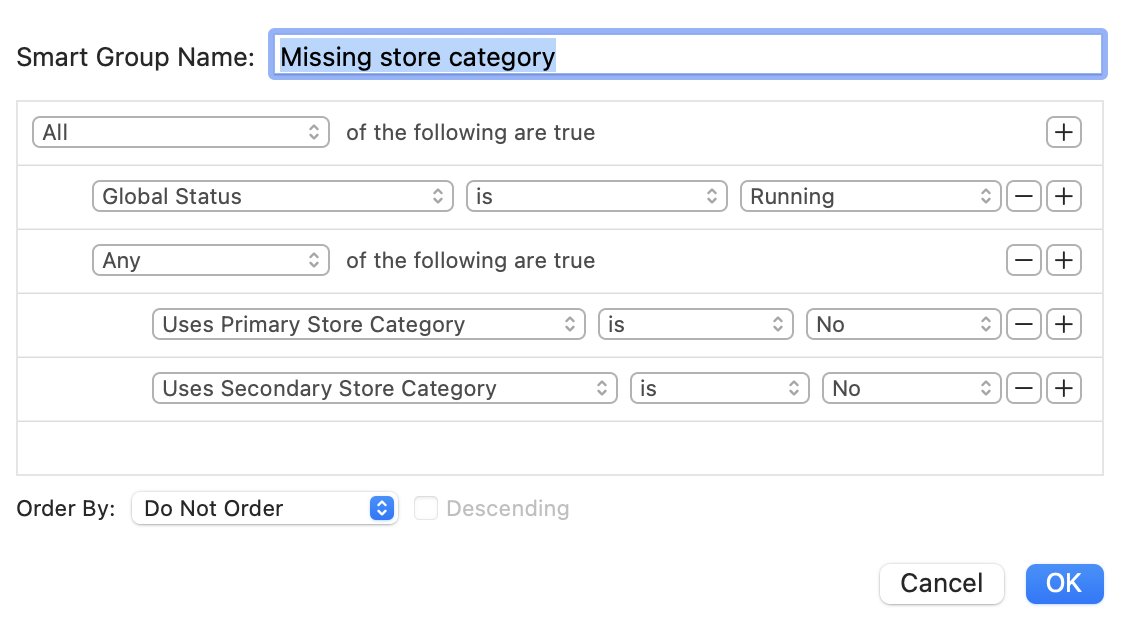Change the Running status value dropdown
The height and width of the screenshot is (628, 1126).
coord(870,196)
